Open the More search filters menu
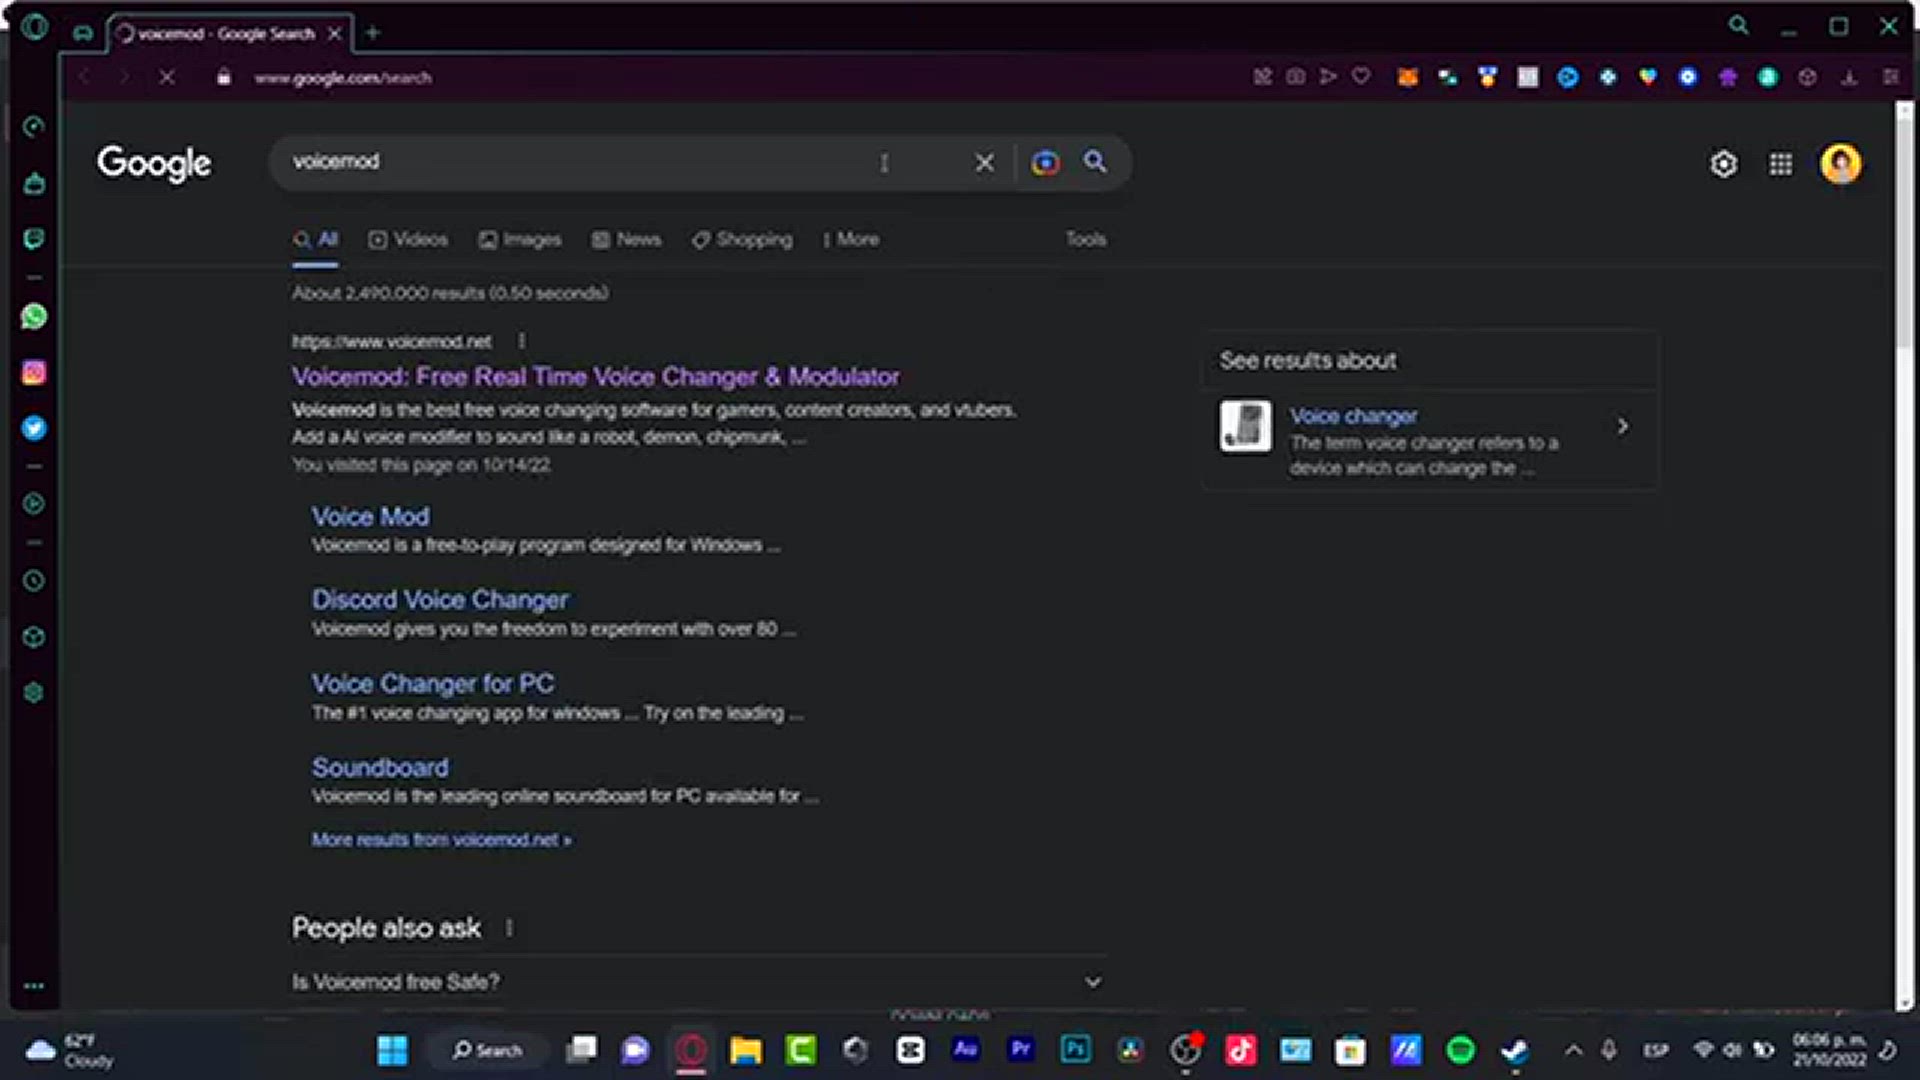 [851, 240]
